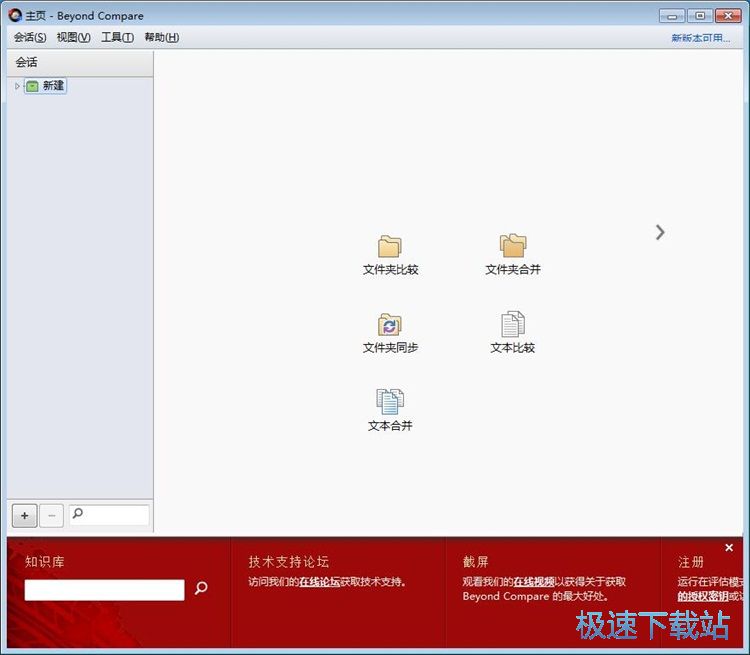Follow the 在线视频 link

[x=534, y=582]
